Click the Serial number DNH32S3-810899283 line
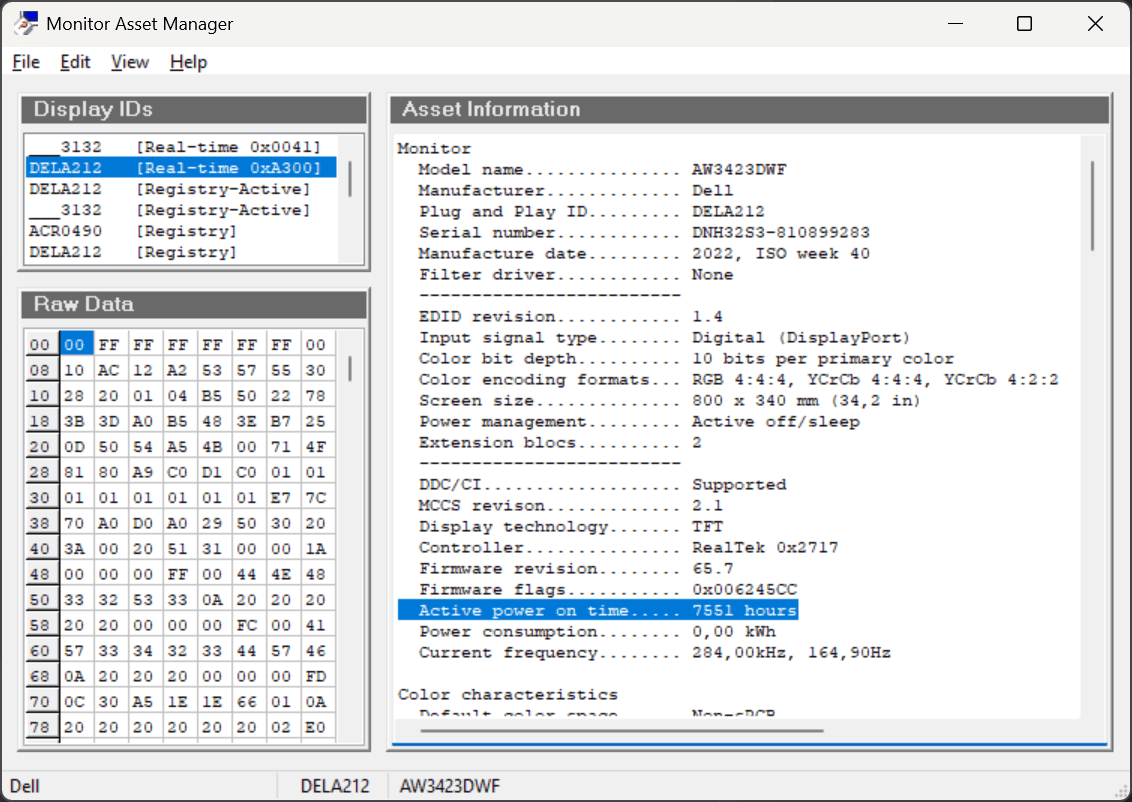Viewport: 1132px width, 802px height. click(x=644, y=232)
